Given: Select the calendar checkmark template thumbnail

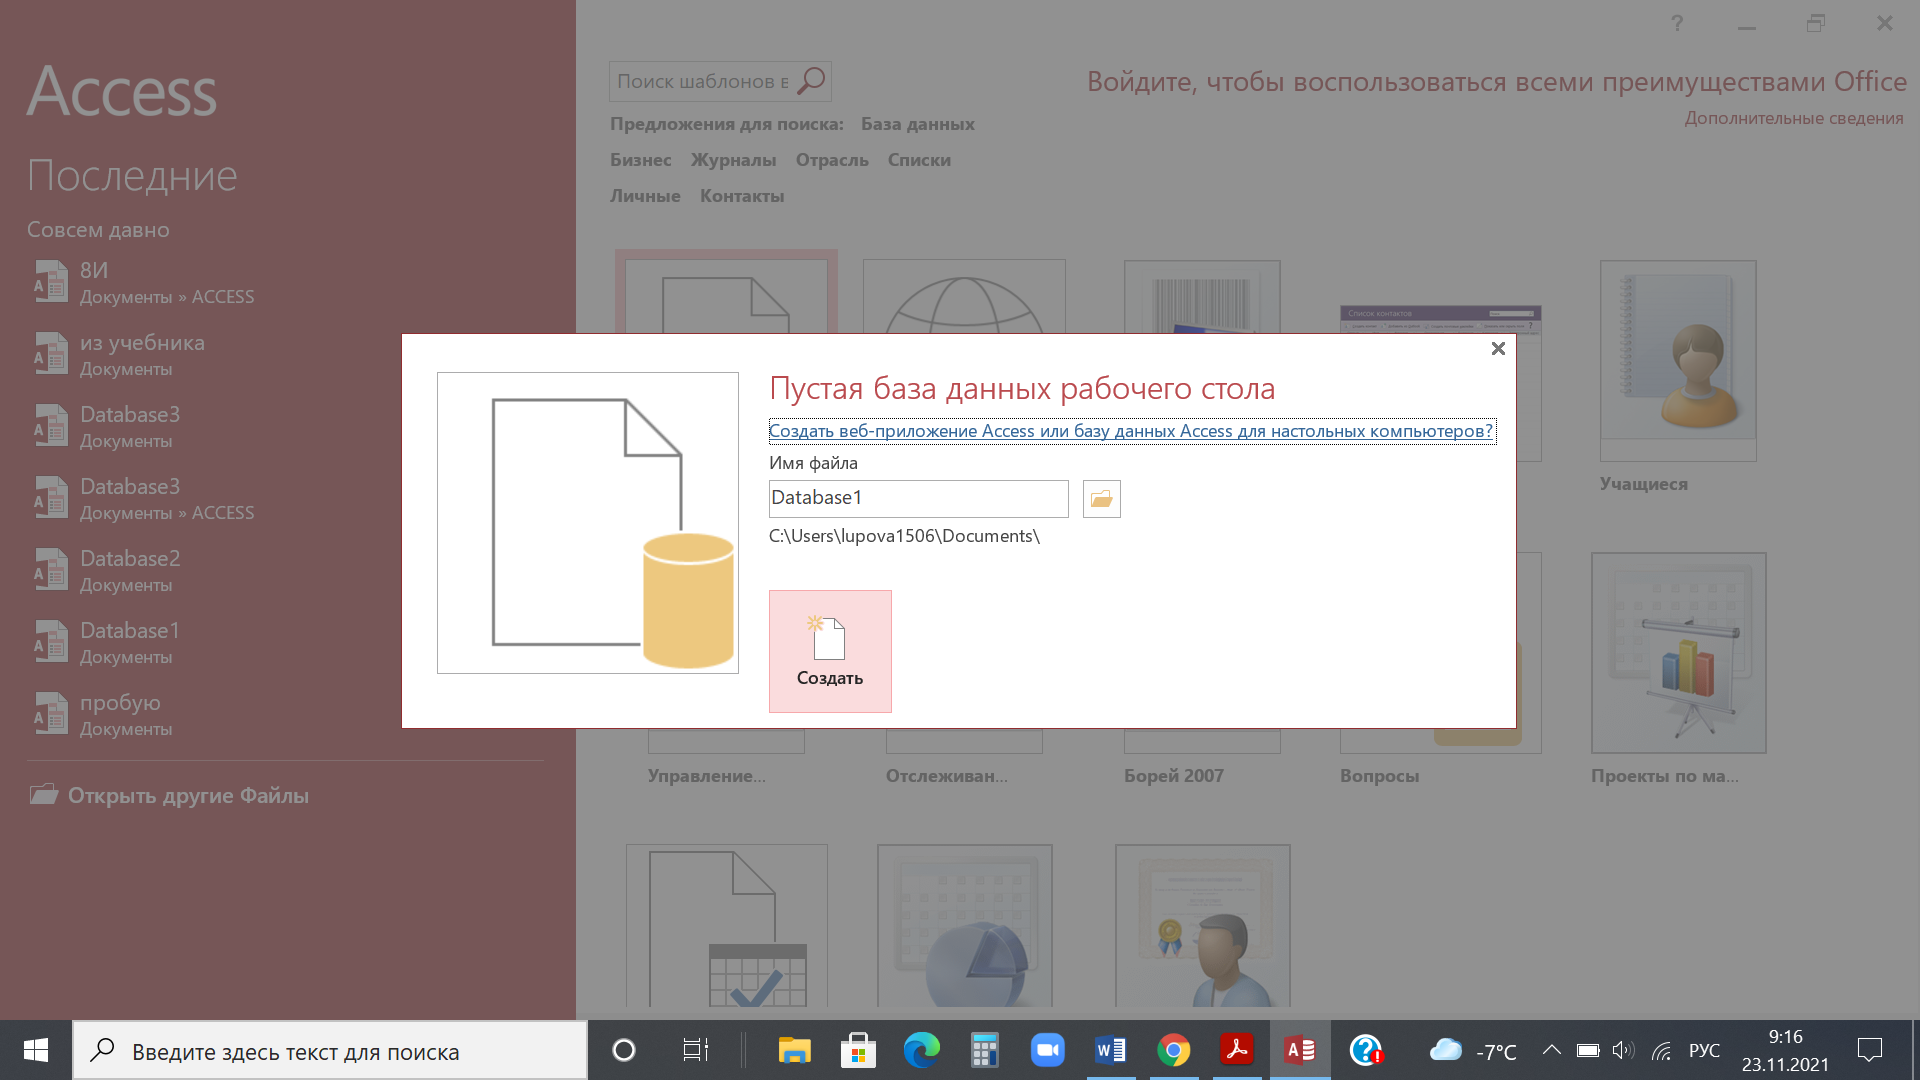Looking at the screenshot, I should pyautogui.click(x=727, y=925).
